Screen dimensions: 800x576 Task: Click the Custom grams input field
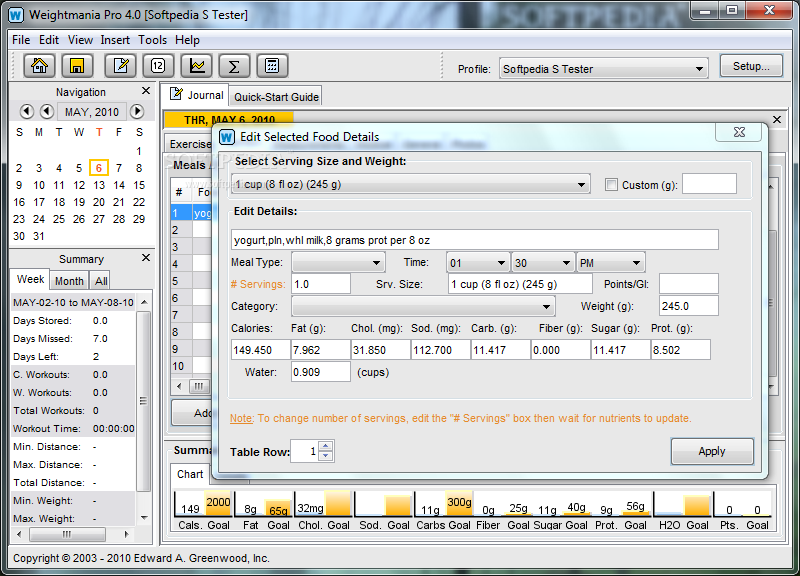(x=709, y=184)
